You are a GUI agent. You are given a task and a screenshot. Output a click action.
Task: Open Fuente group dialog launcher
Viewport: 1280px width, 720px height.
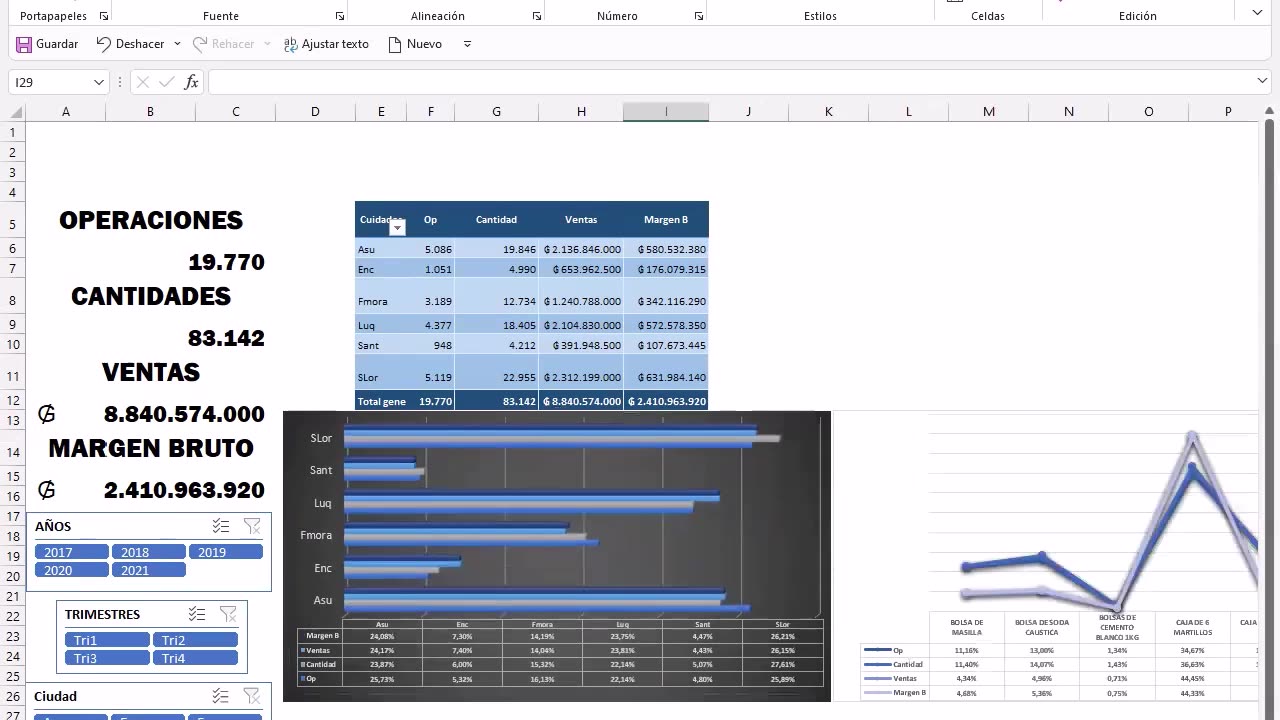coord(340,16)
